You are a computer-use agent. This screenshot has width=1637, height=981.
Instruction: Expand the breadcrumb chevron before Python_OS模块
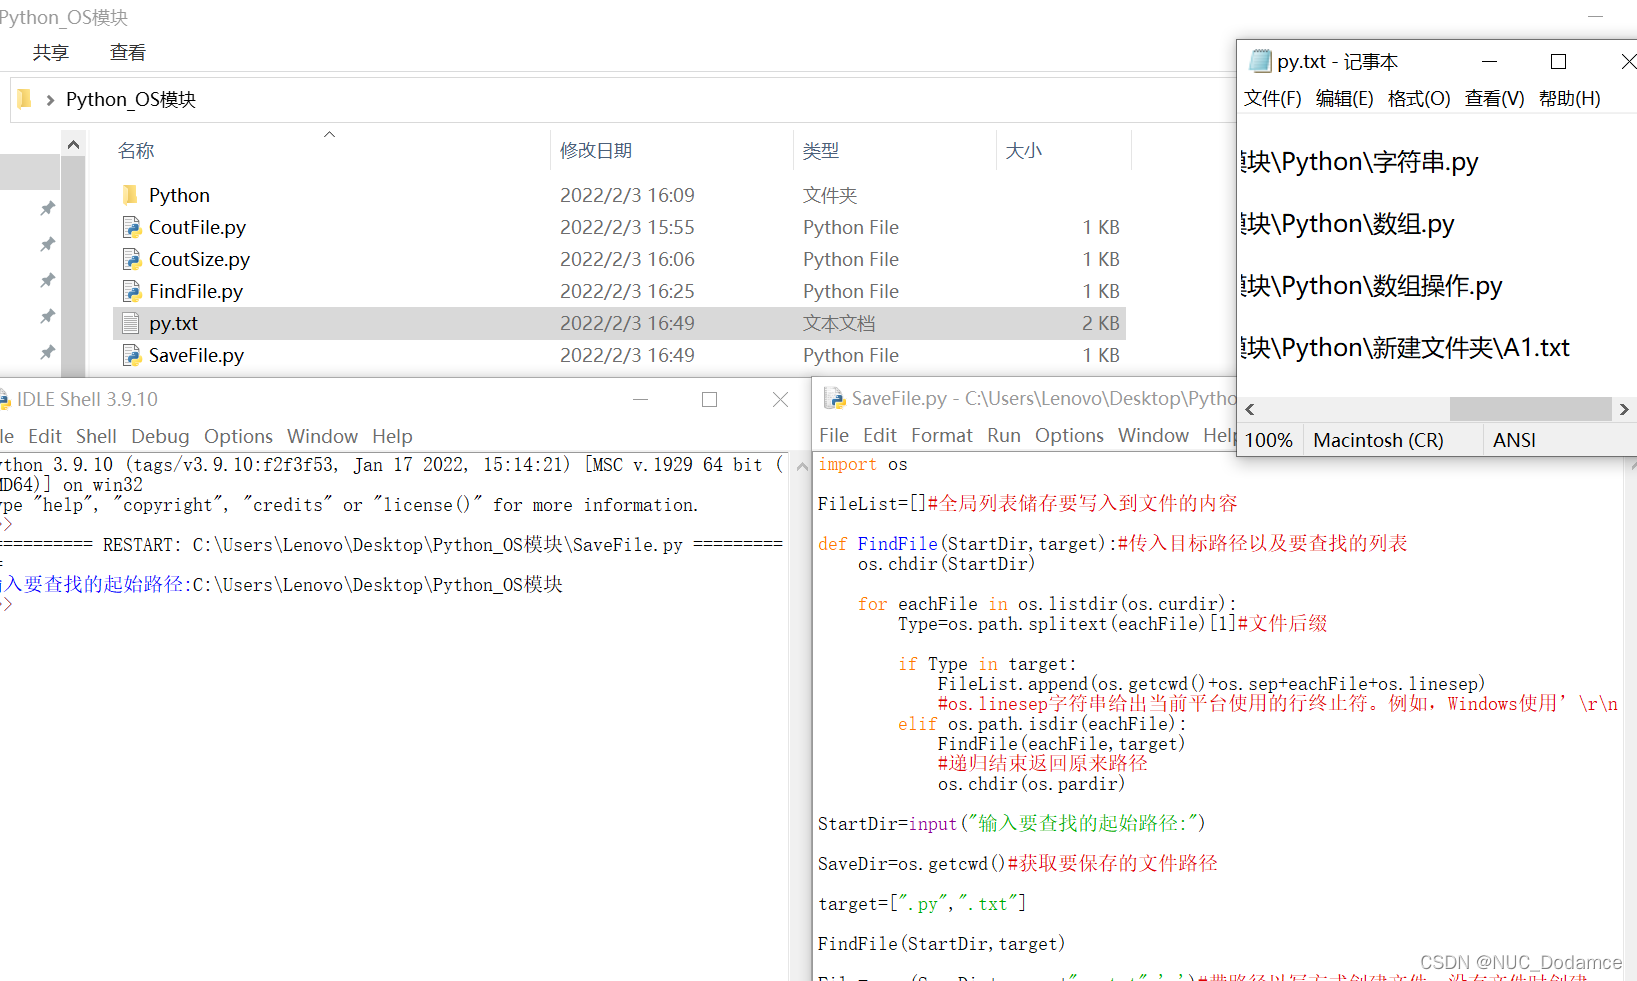click(x=50, y=100)
